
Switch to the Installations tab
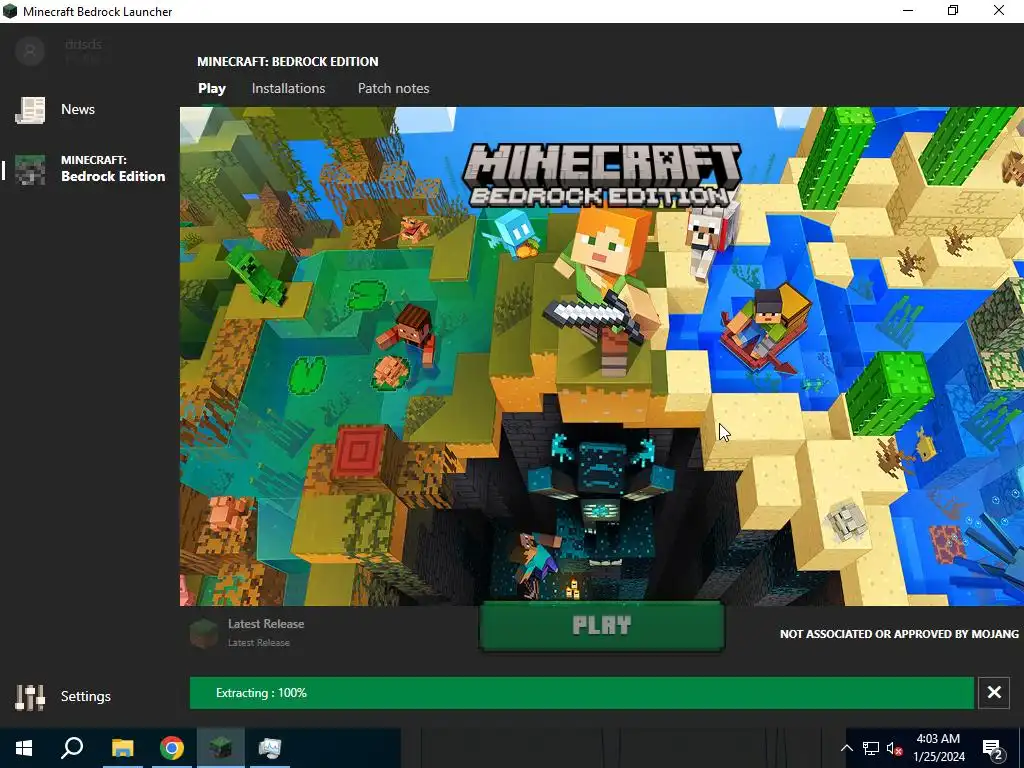[289, 88]
